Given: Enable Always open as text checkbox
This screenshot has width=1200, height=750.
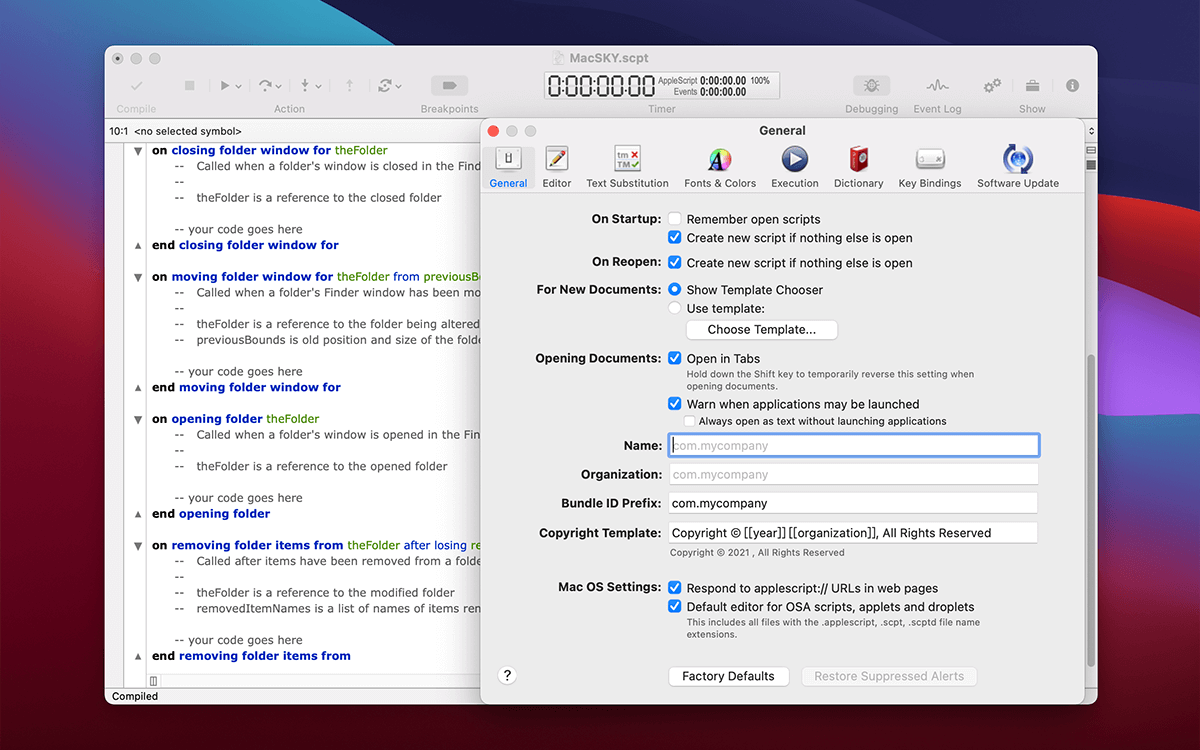Looking at the screenshot, I should click(x=689, y=421).
